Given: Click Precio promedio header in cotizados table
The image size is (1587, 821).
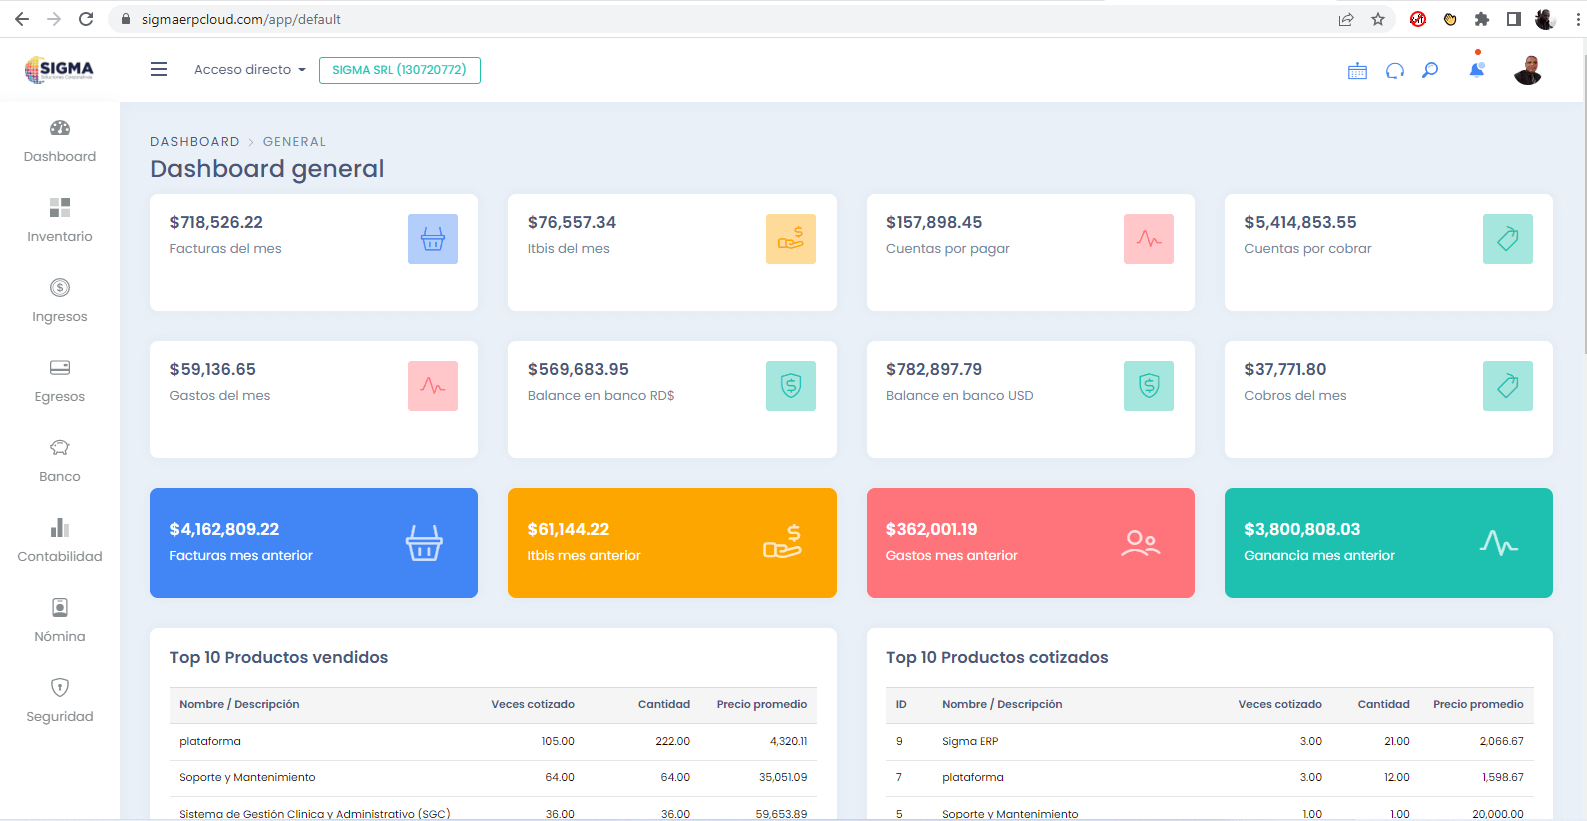Looking at the screenshot, I should (1478, 704).
